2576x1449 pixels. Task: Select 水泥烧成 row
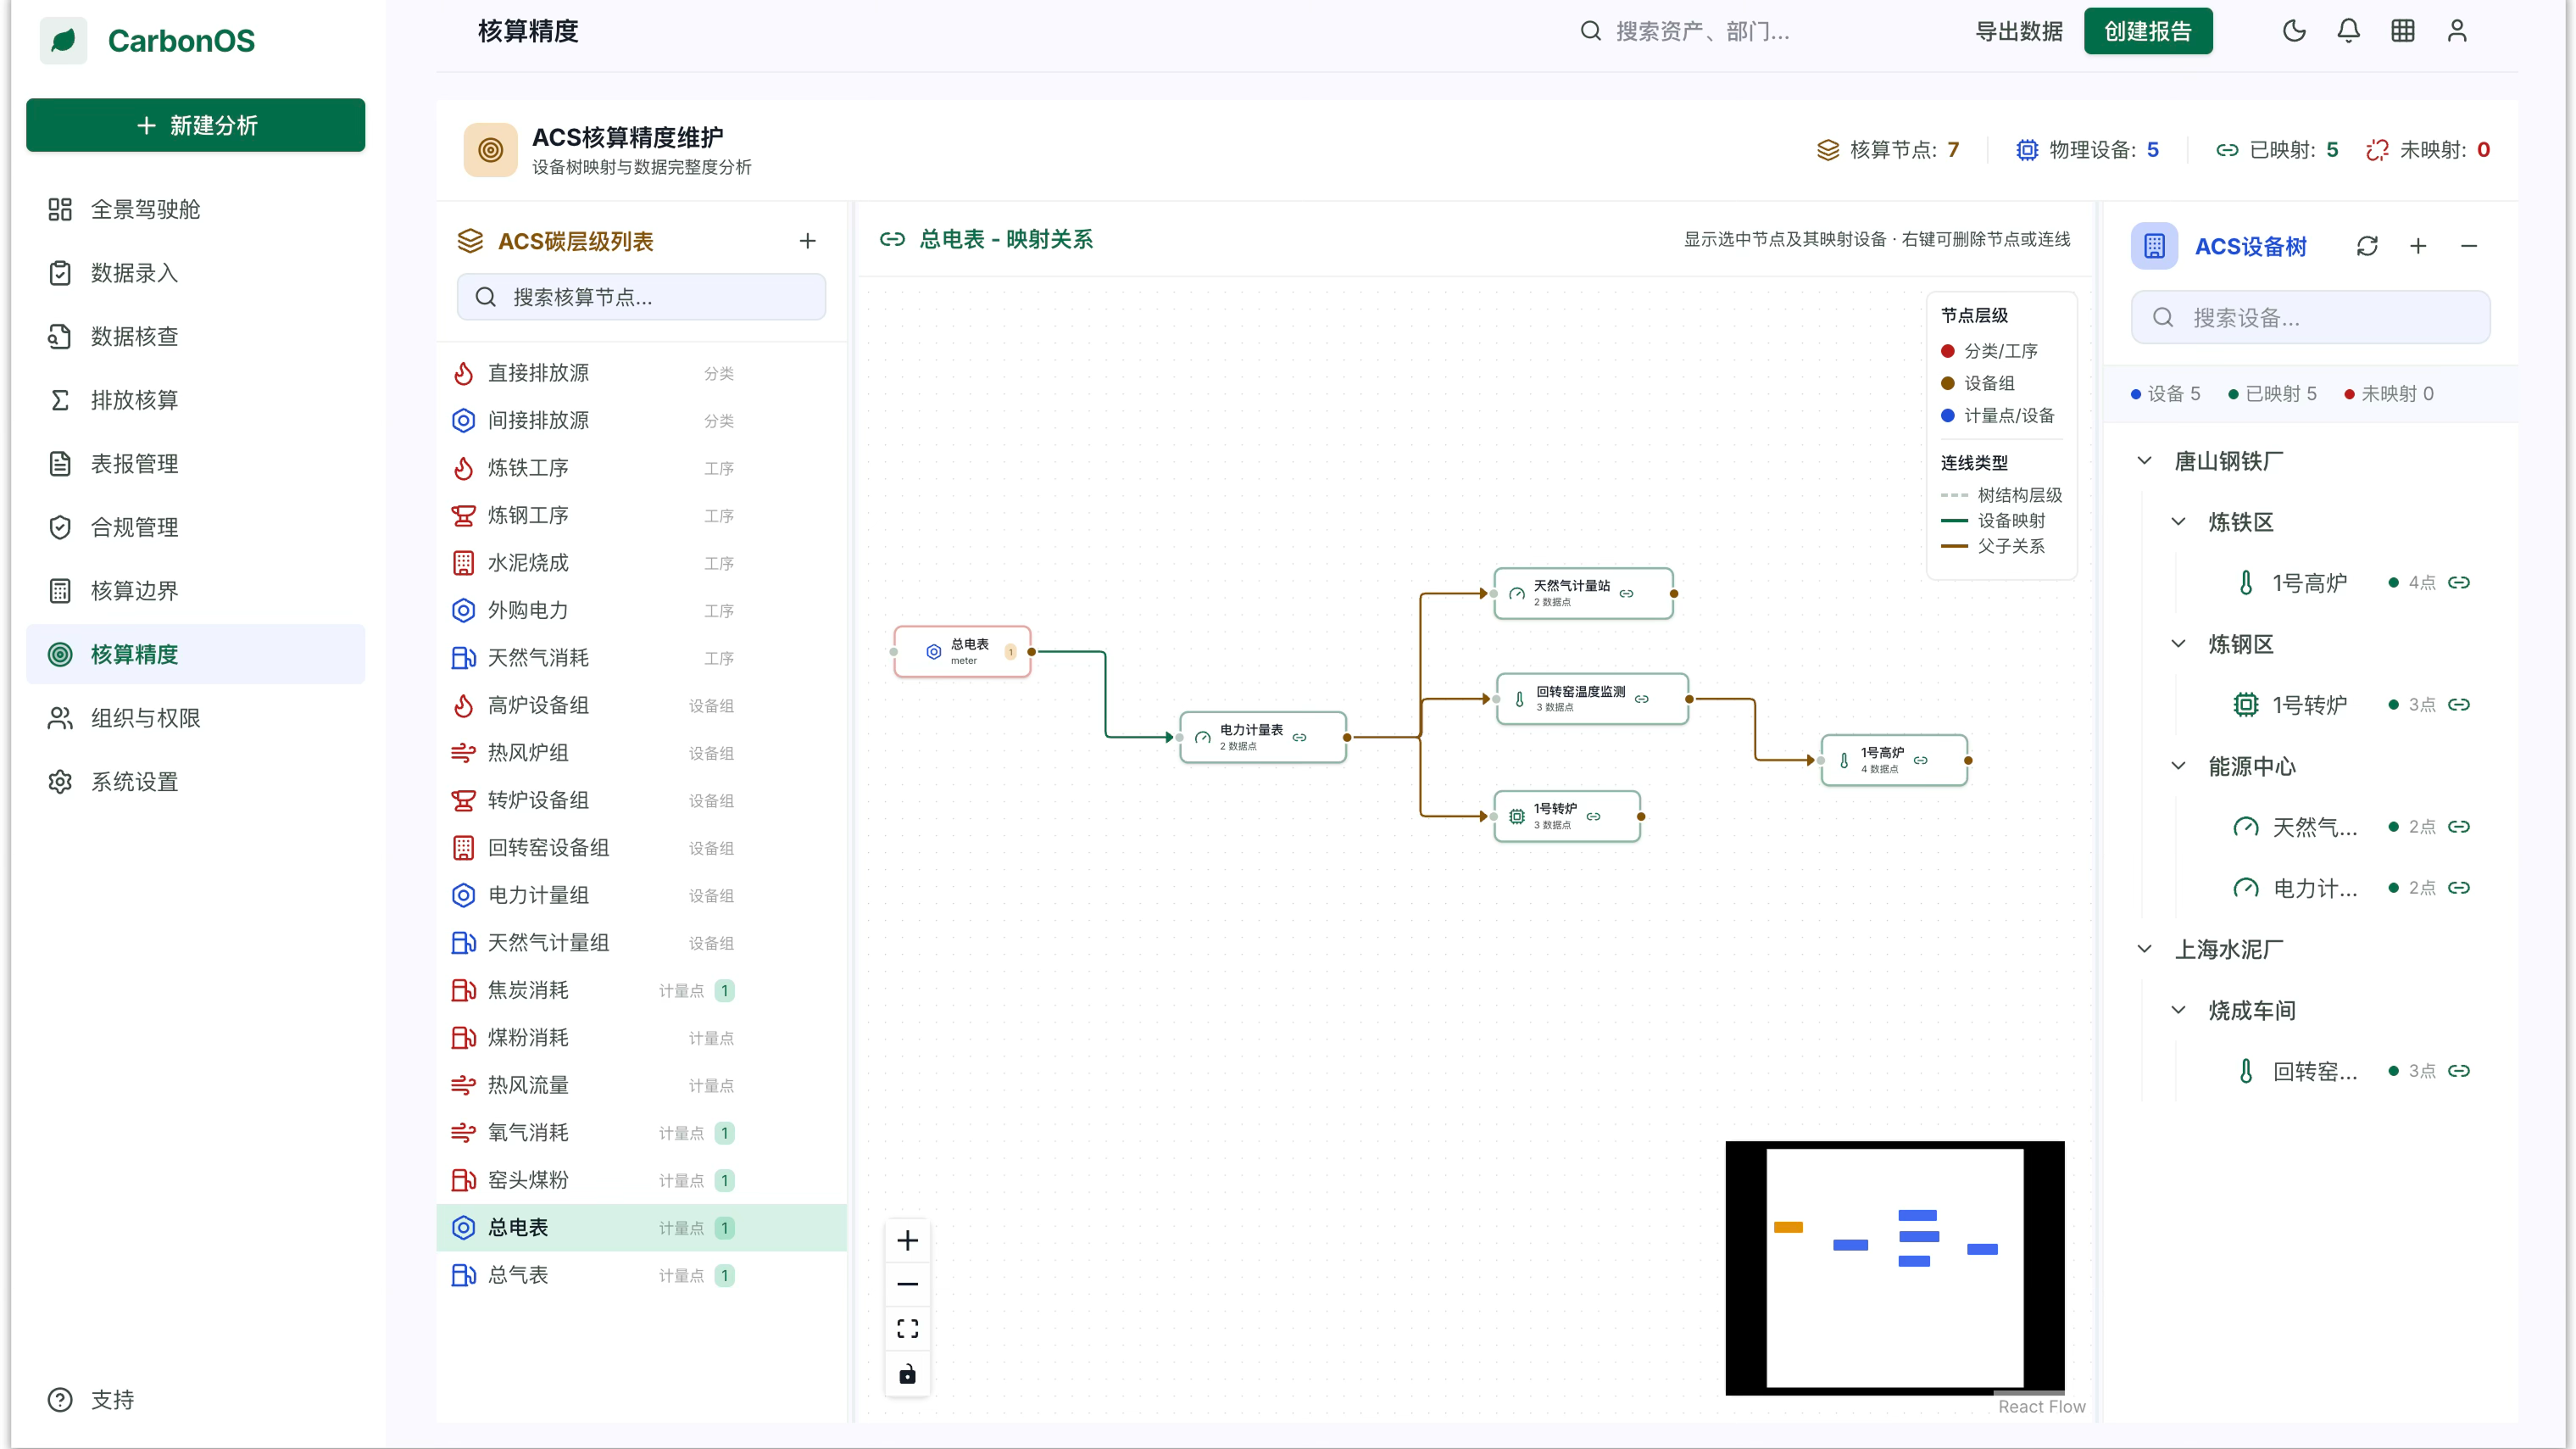[x=641, y=563]
